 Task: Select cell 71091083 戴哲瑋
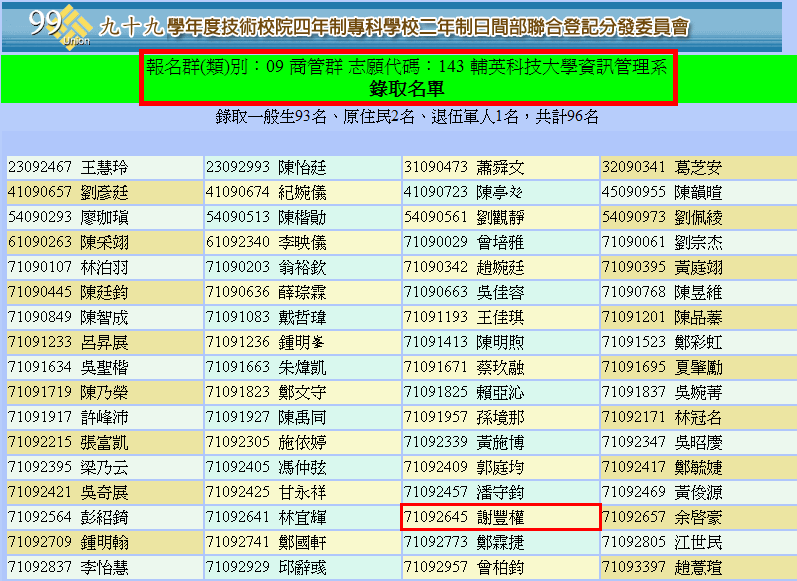[302, 317]
